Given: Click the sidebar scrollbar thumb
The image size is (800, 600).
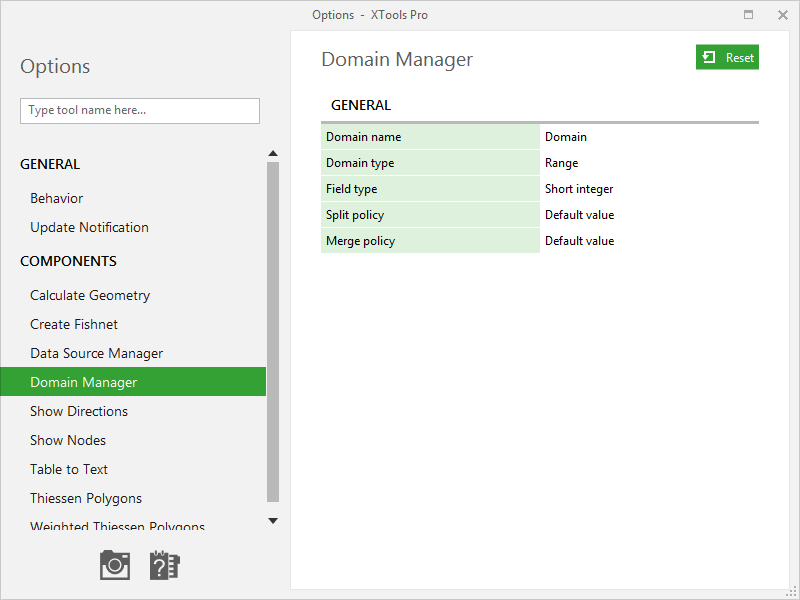Looking at the screenshot, I should pyautogui.click(x=273, y=332).
